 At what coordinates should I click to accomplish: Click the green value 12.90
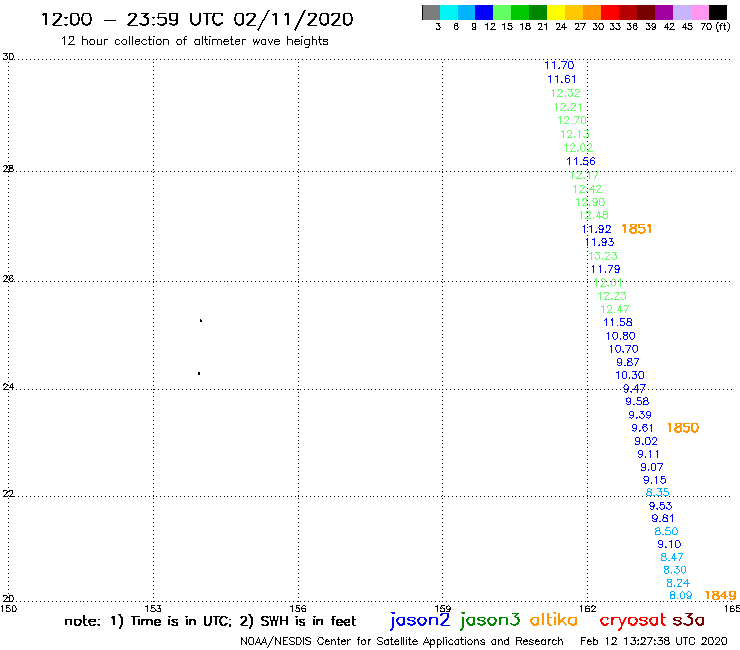coord(590,203)
